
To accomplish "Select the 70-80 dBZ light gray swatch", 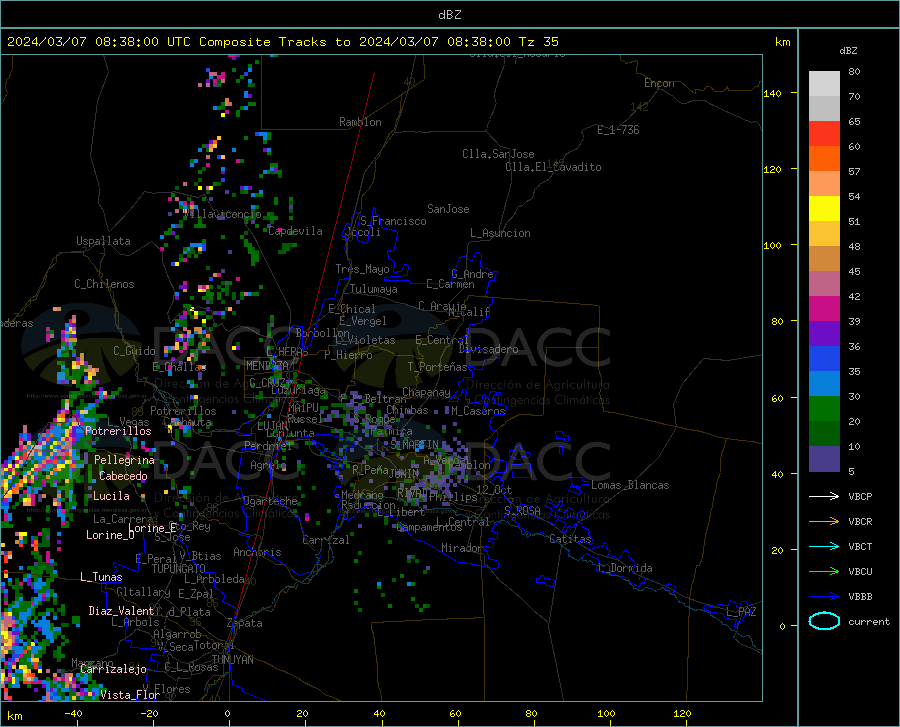I will pos(824,84).
